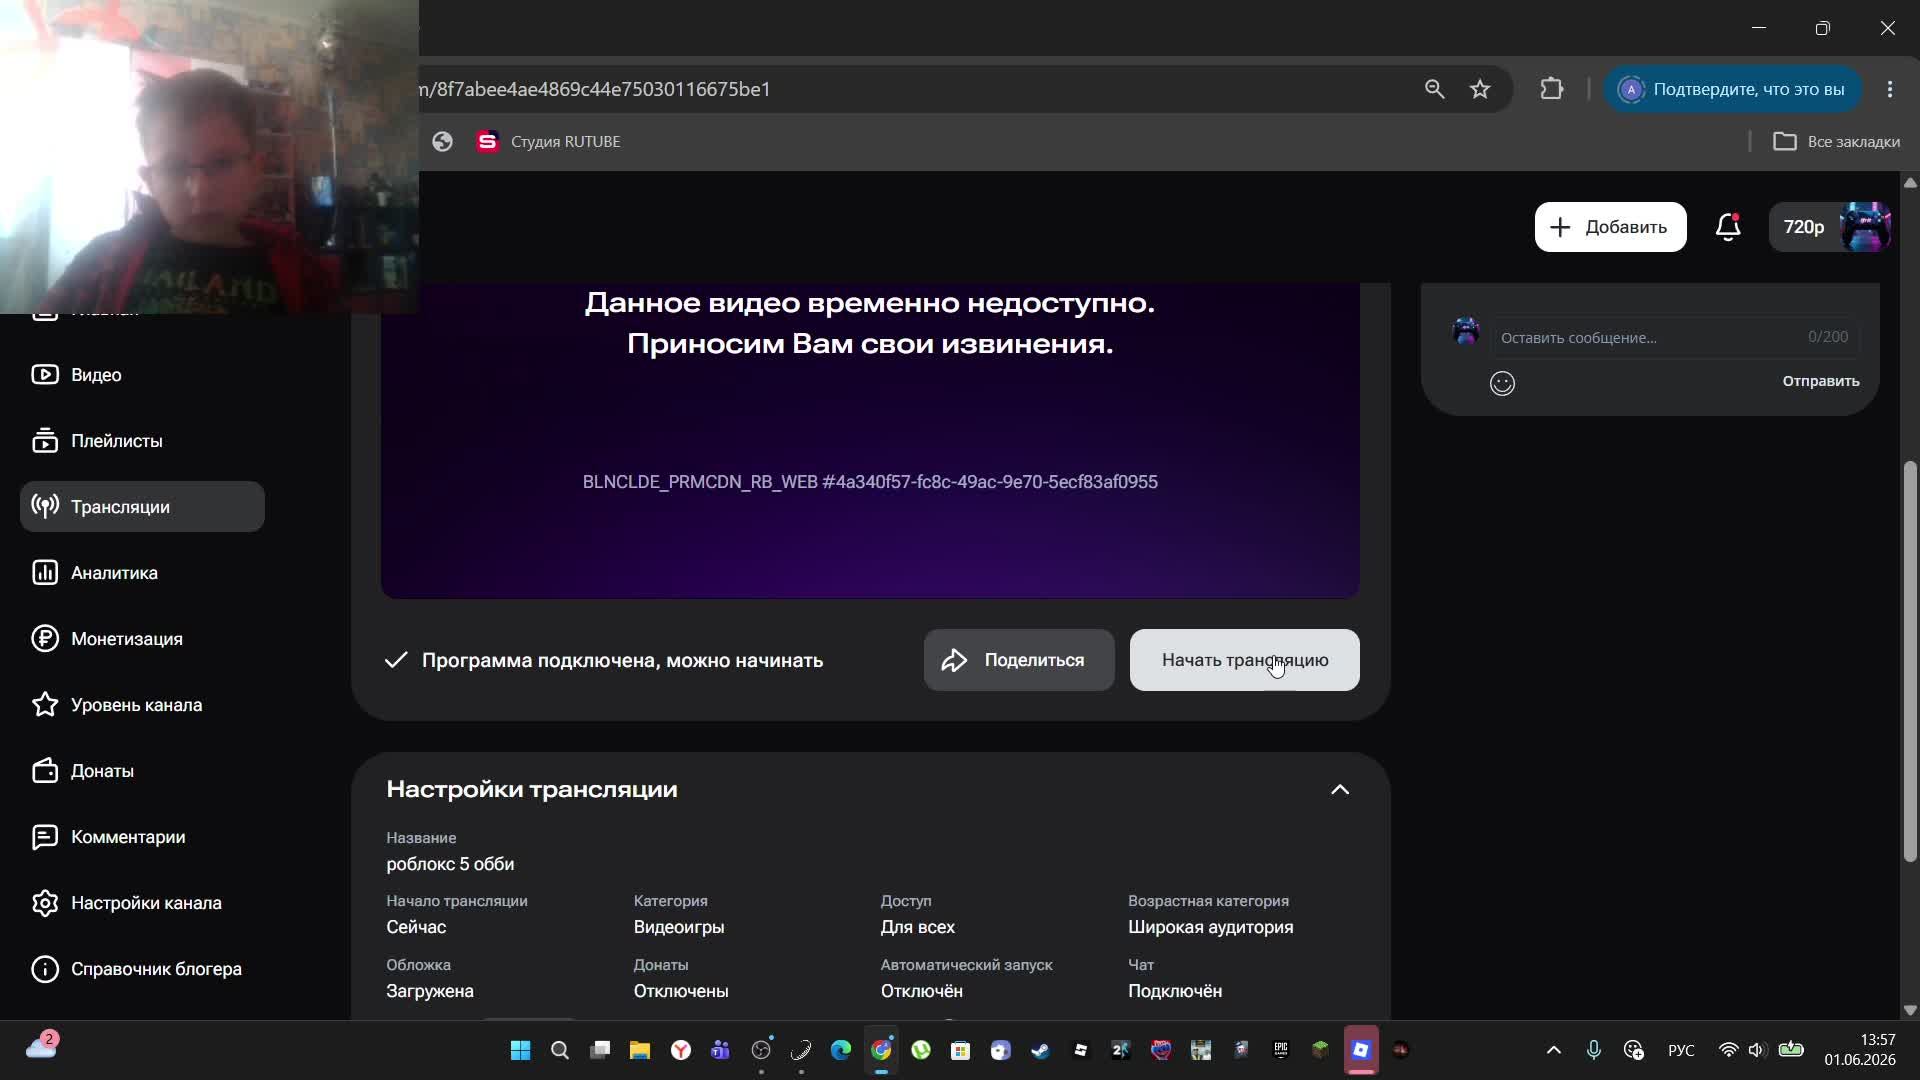The image size is (1920, 1080).
Task: Click Отправить to send message
Action: (x=1820, y=381)
